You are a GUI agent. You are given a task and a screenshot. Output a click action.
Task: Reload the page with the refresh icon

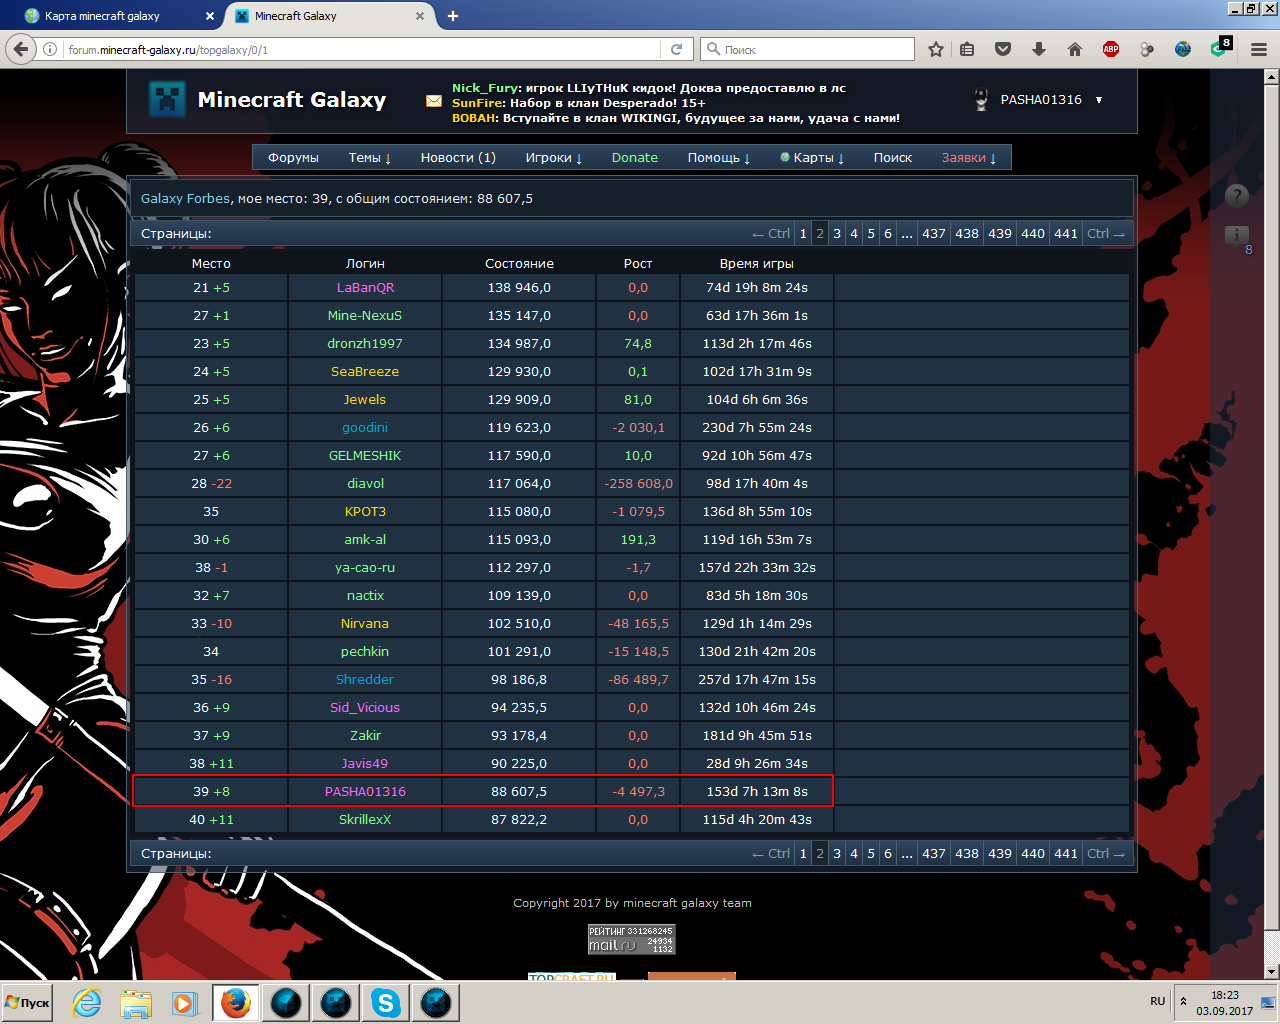676,49
